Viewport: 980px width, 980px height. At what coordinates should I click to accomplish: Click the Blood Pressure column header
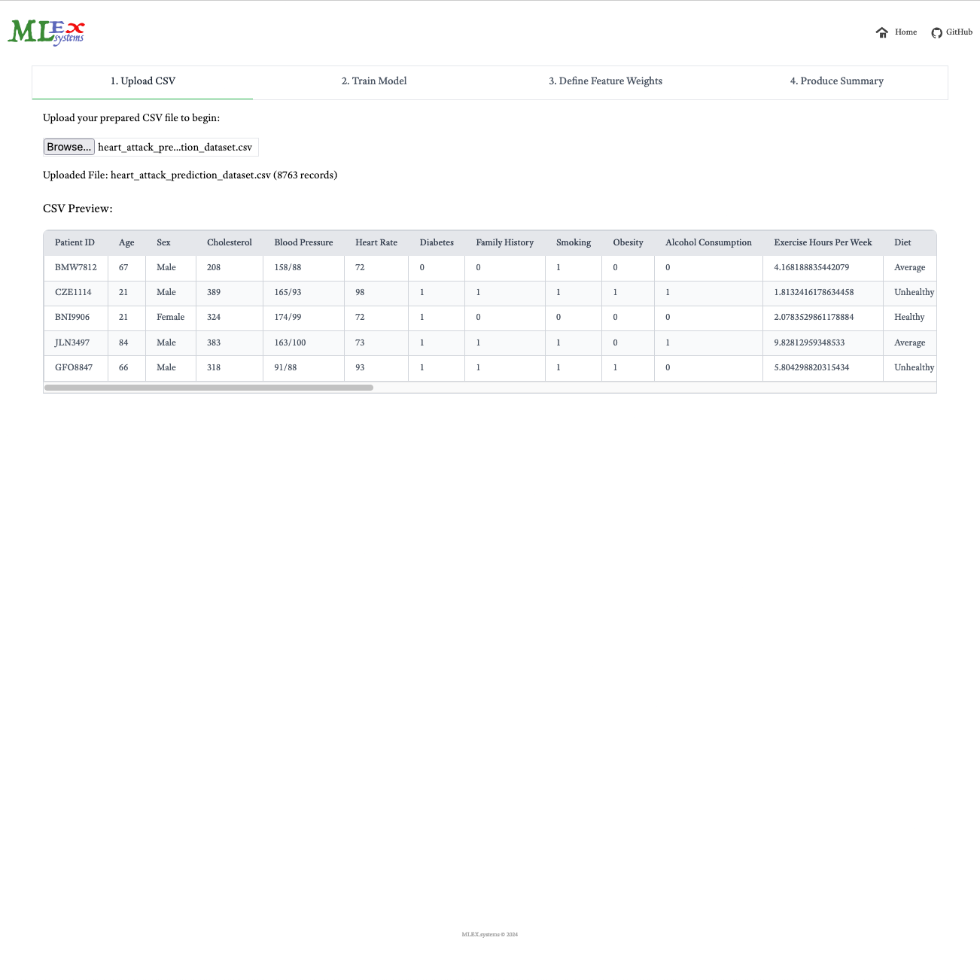click(303, 243)
